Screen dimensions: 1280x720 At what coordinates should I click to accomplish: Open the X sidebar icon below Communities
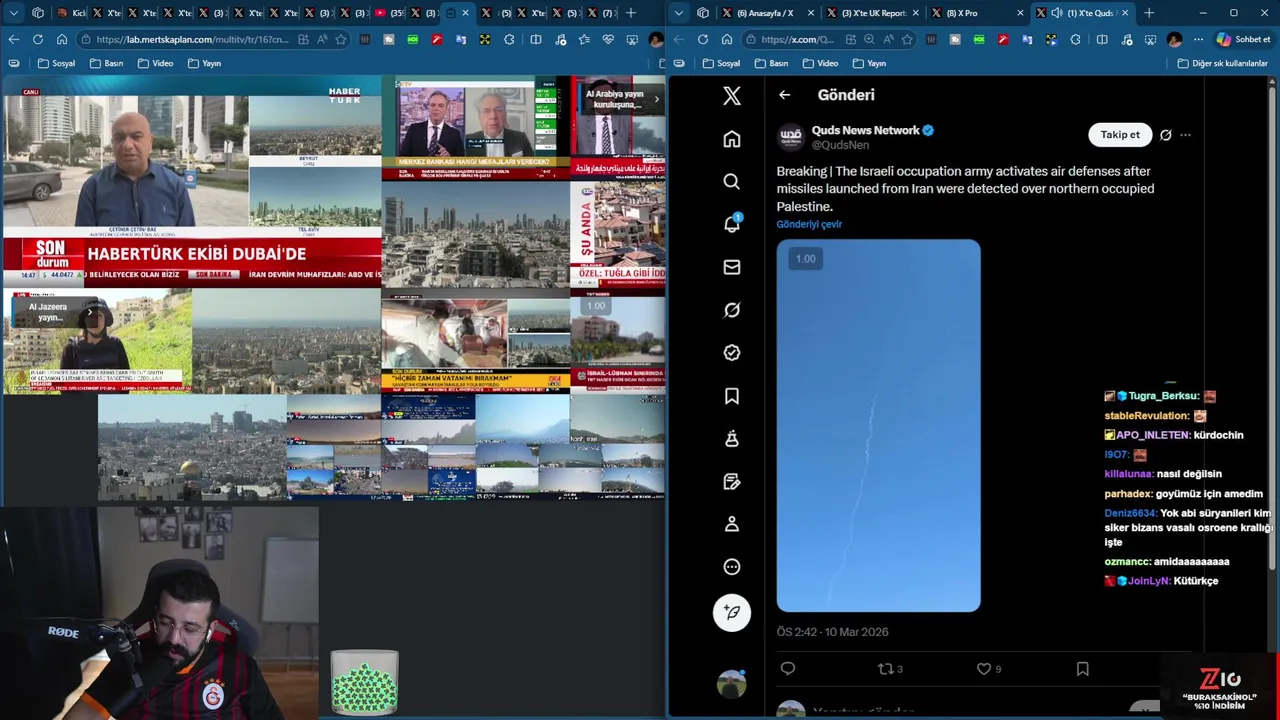[732, 481]
